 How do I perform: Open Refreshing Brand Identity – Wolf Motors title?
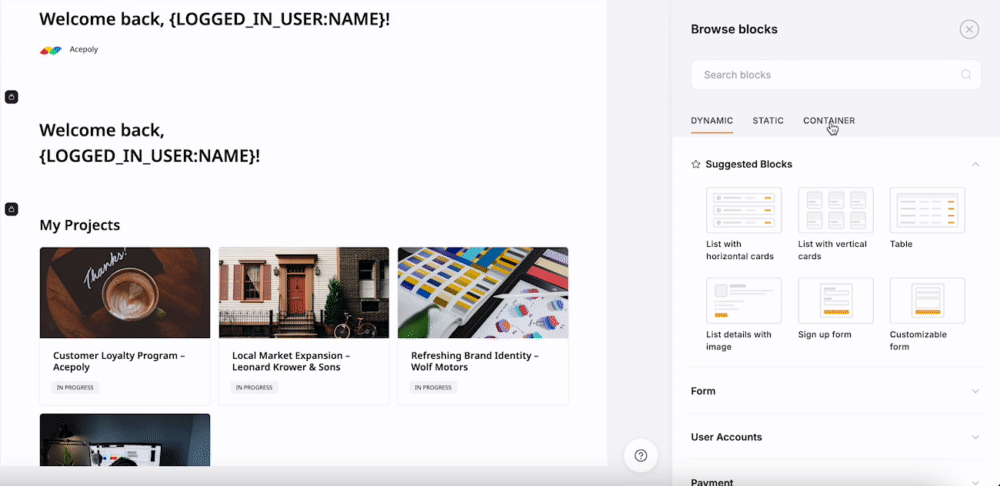474,362
